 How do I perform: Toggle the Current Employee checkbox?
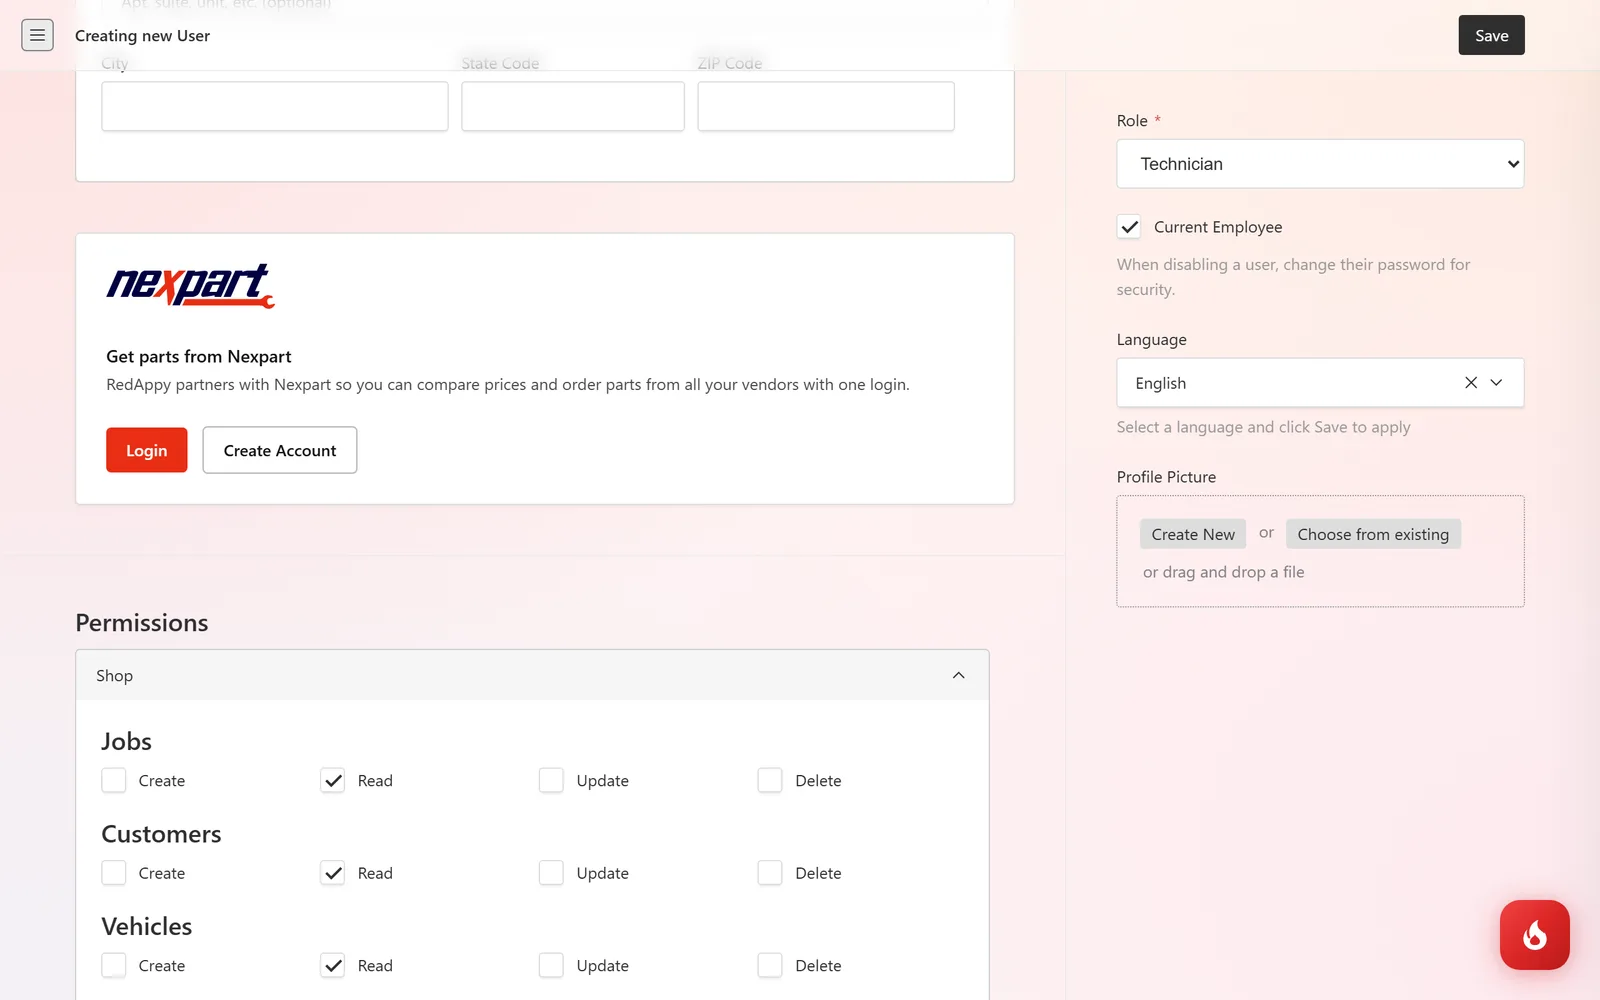pos(1129,227)
